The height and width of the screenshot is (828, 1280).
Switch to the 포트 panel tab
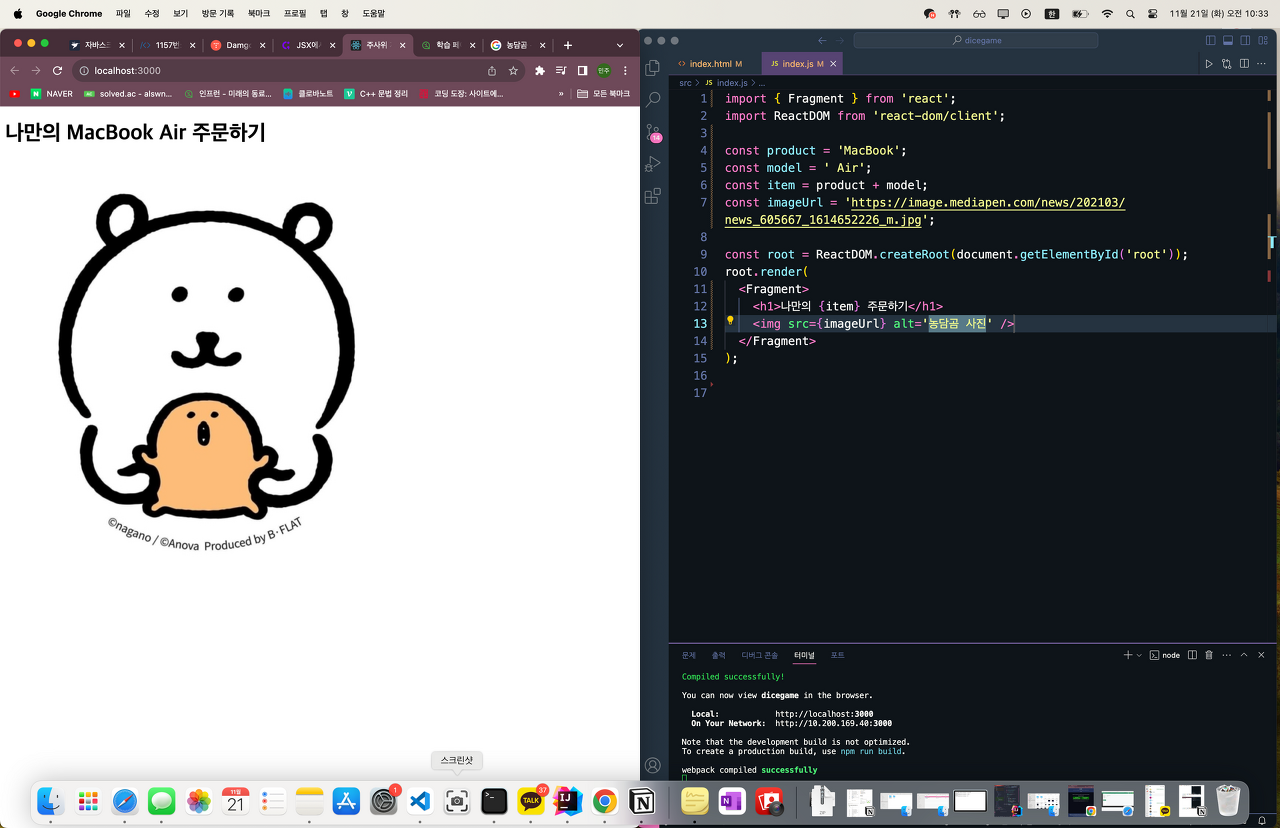[838, 655]
